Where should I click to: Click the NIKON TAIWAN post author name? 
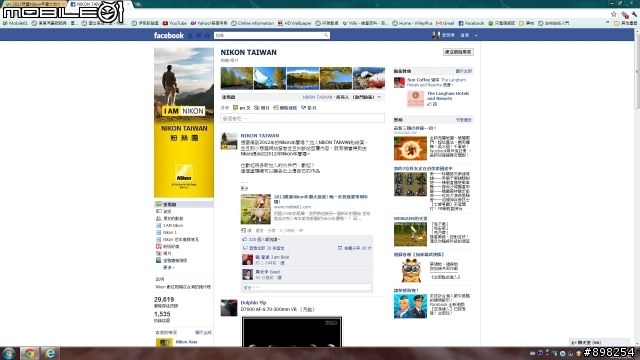tap(260, 136)
